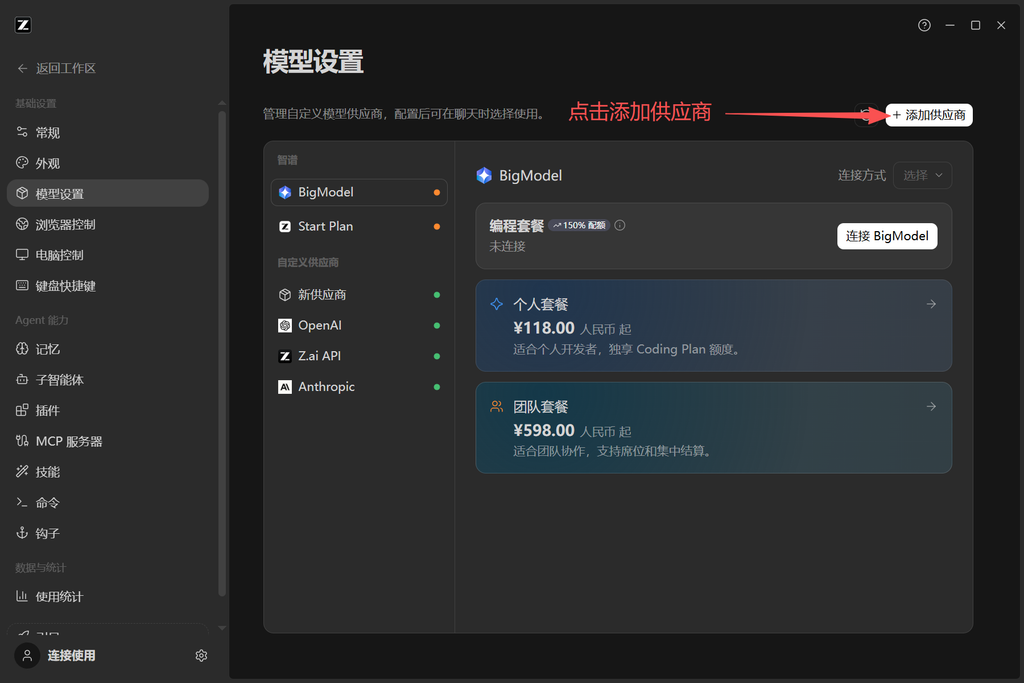Click the 插件 plugin icon

pyautogui.click(x=22, y=410)
